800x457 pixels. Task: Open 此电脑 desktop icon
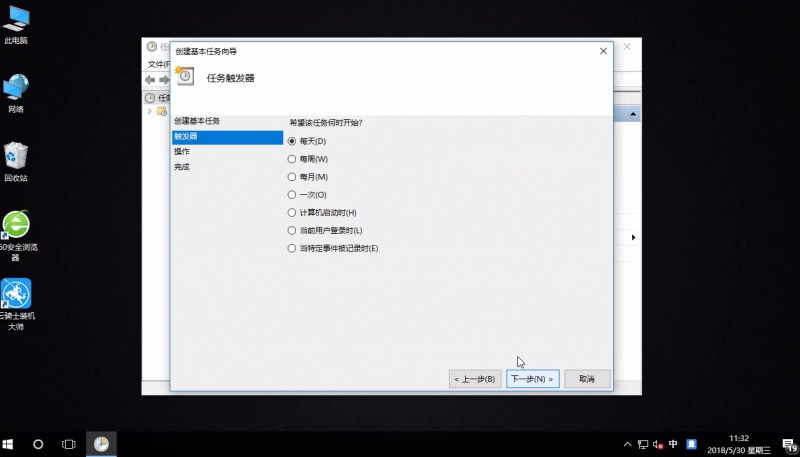tap(16, 25)
